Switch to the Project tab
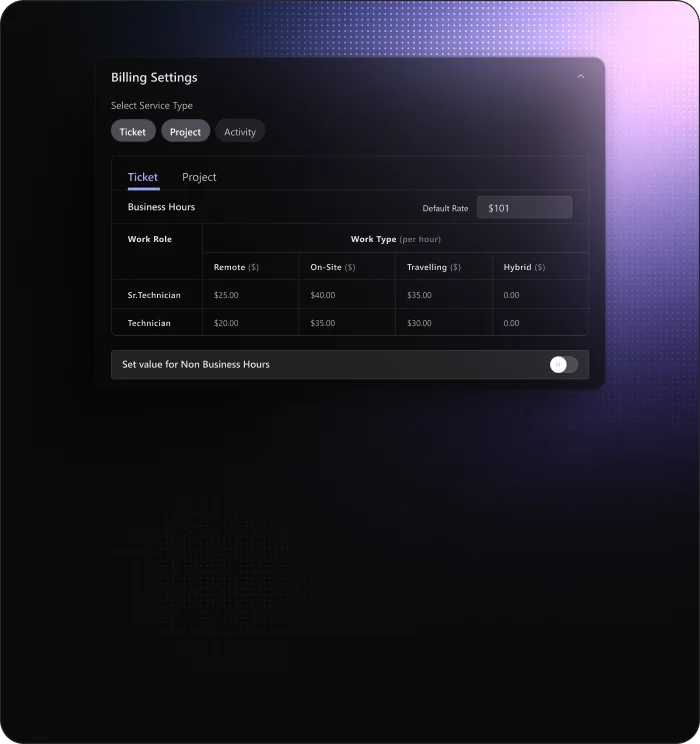The width and height of the screenshot is (700, 744). click(199, 177)
